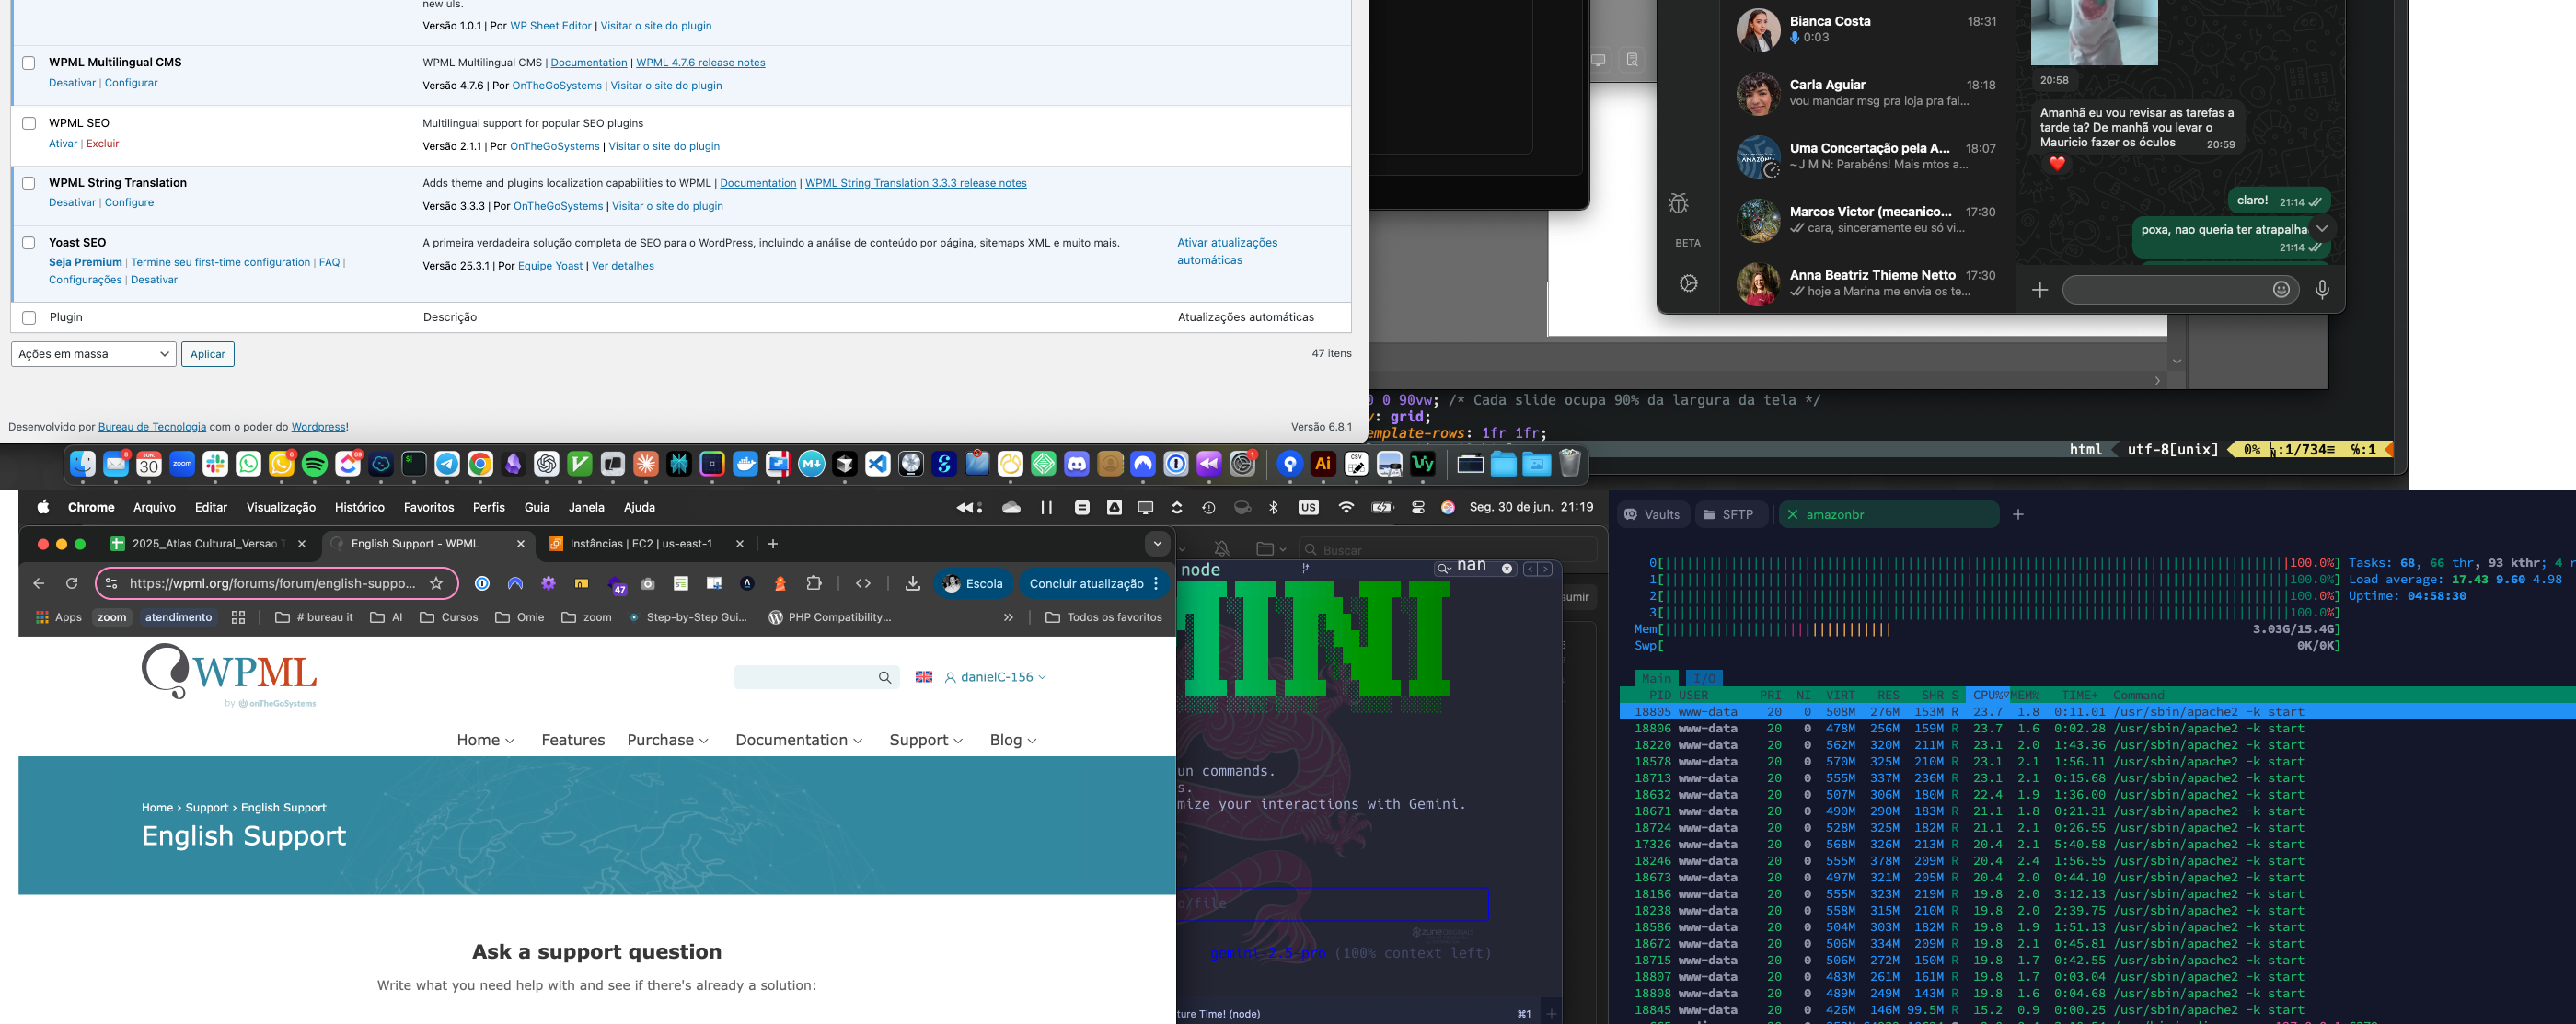Image resolution: width=2576 pixels, height=1024 pixels.
Task: Switch to Instâncias EC2 us-east-1 tab
Action: click(x=646, y=543)
